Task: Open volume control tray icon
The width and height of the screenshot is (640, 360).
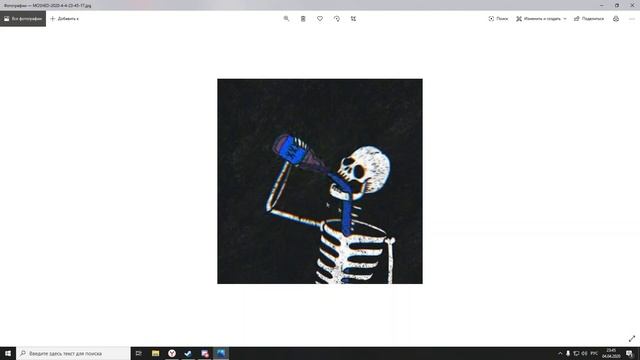Action: (584, 353)
